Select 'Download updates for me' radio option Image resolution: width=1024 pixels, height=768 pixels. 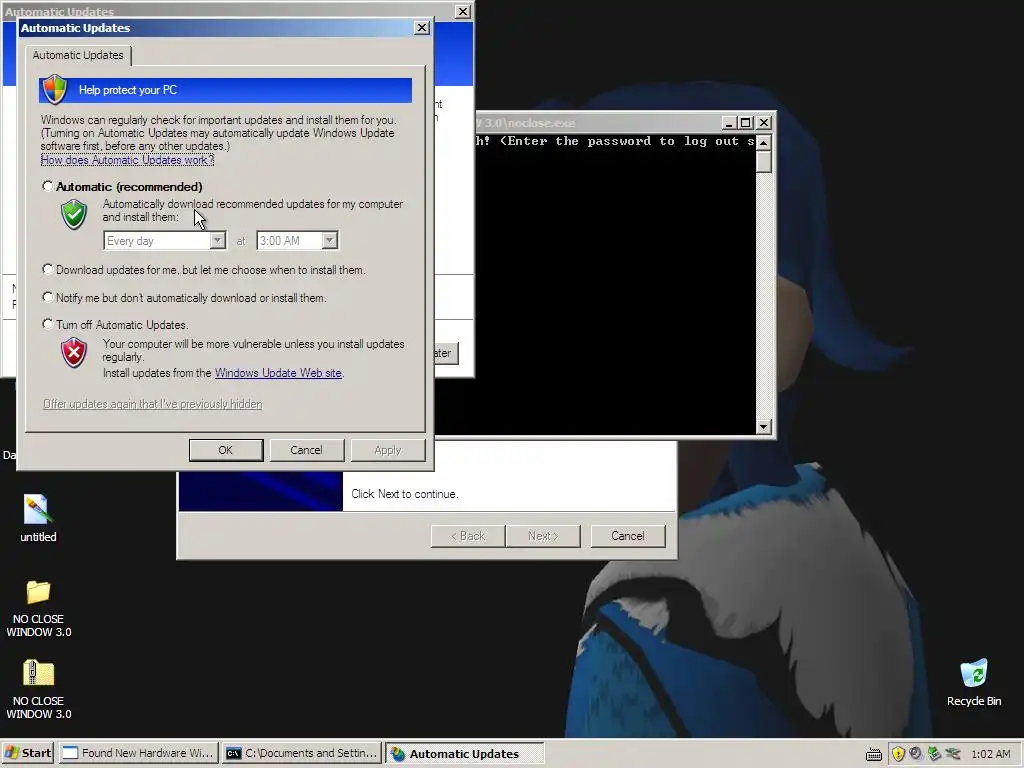(x=48, y=269)
